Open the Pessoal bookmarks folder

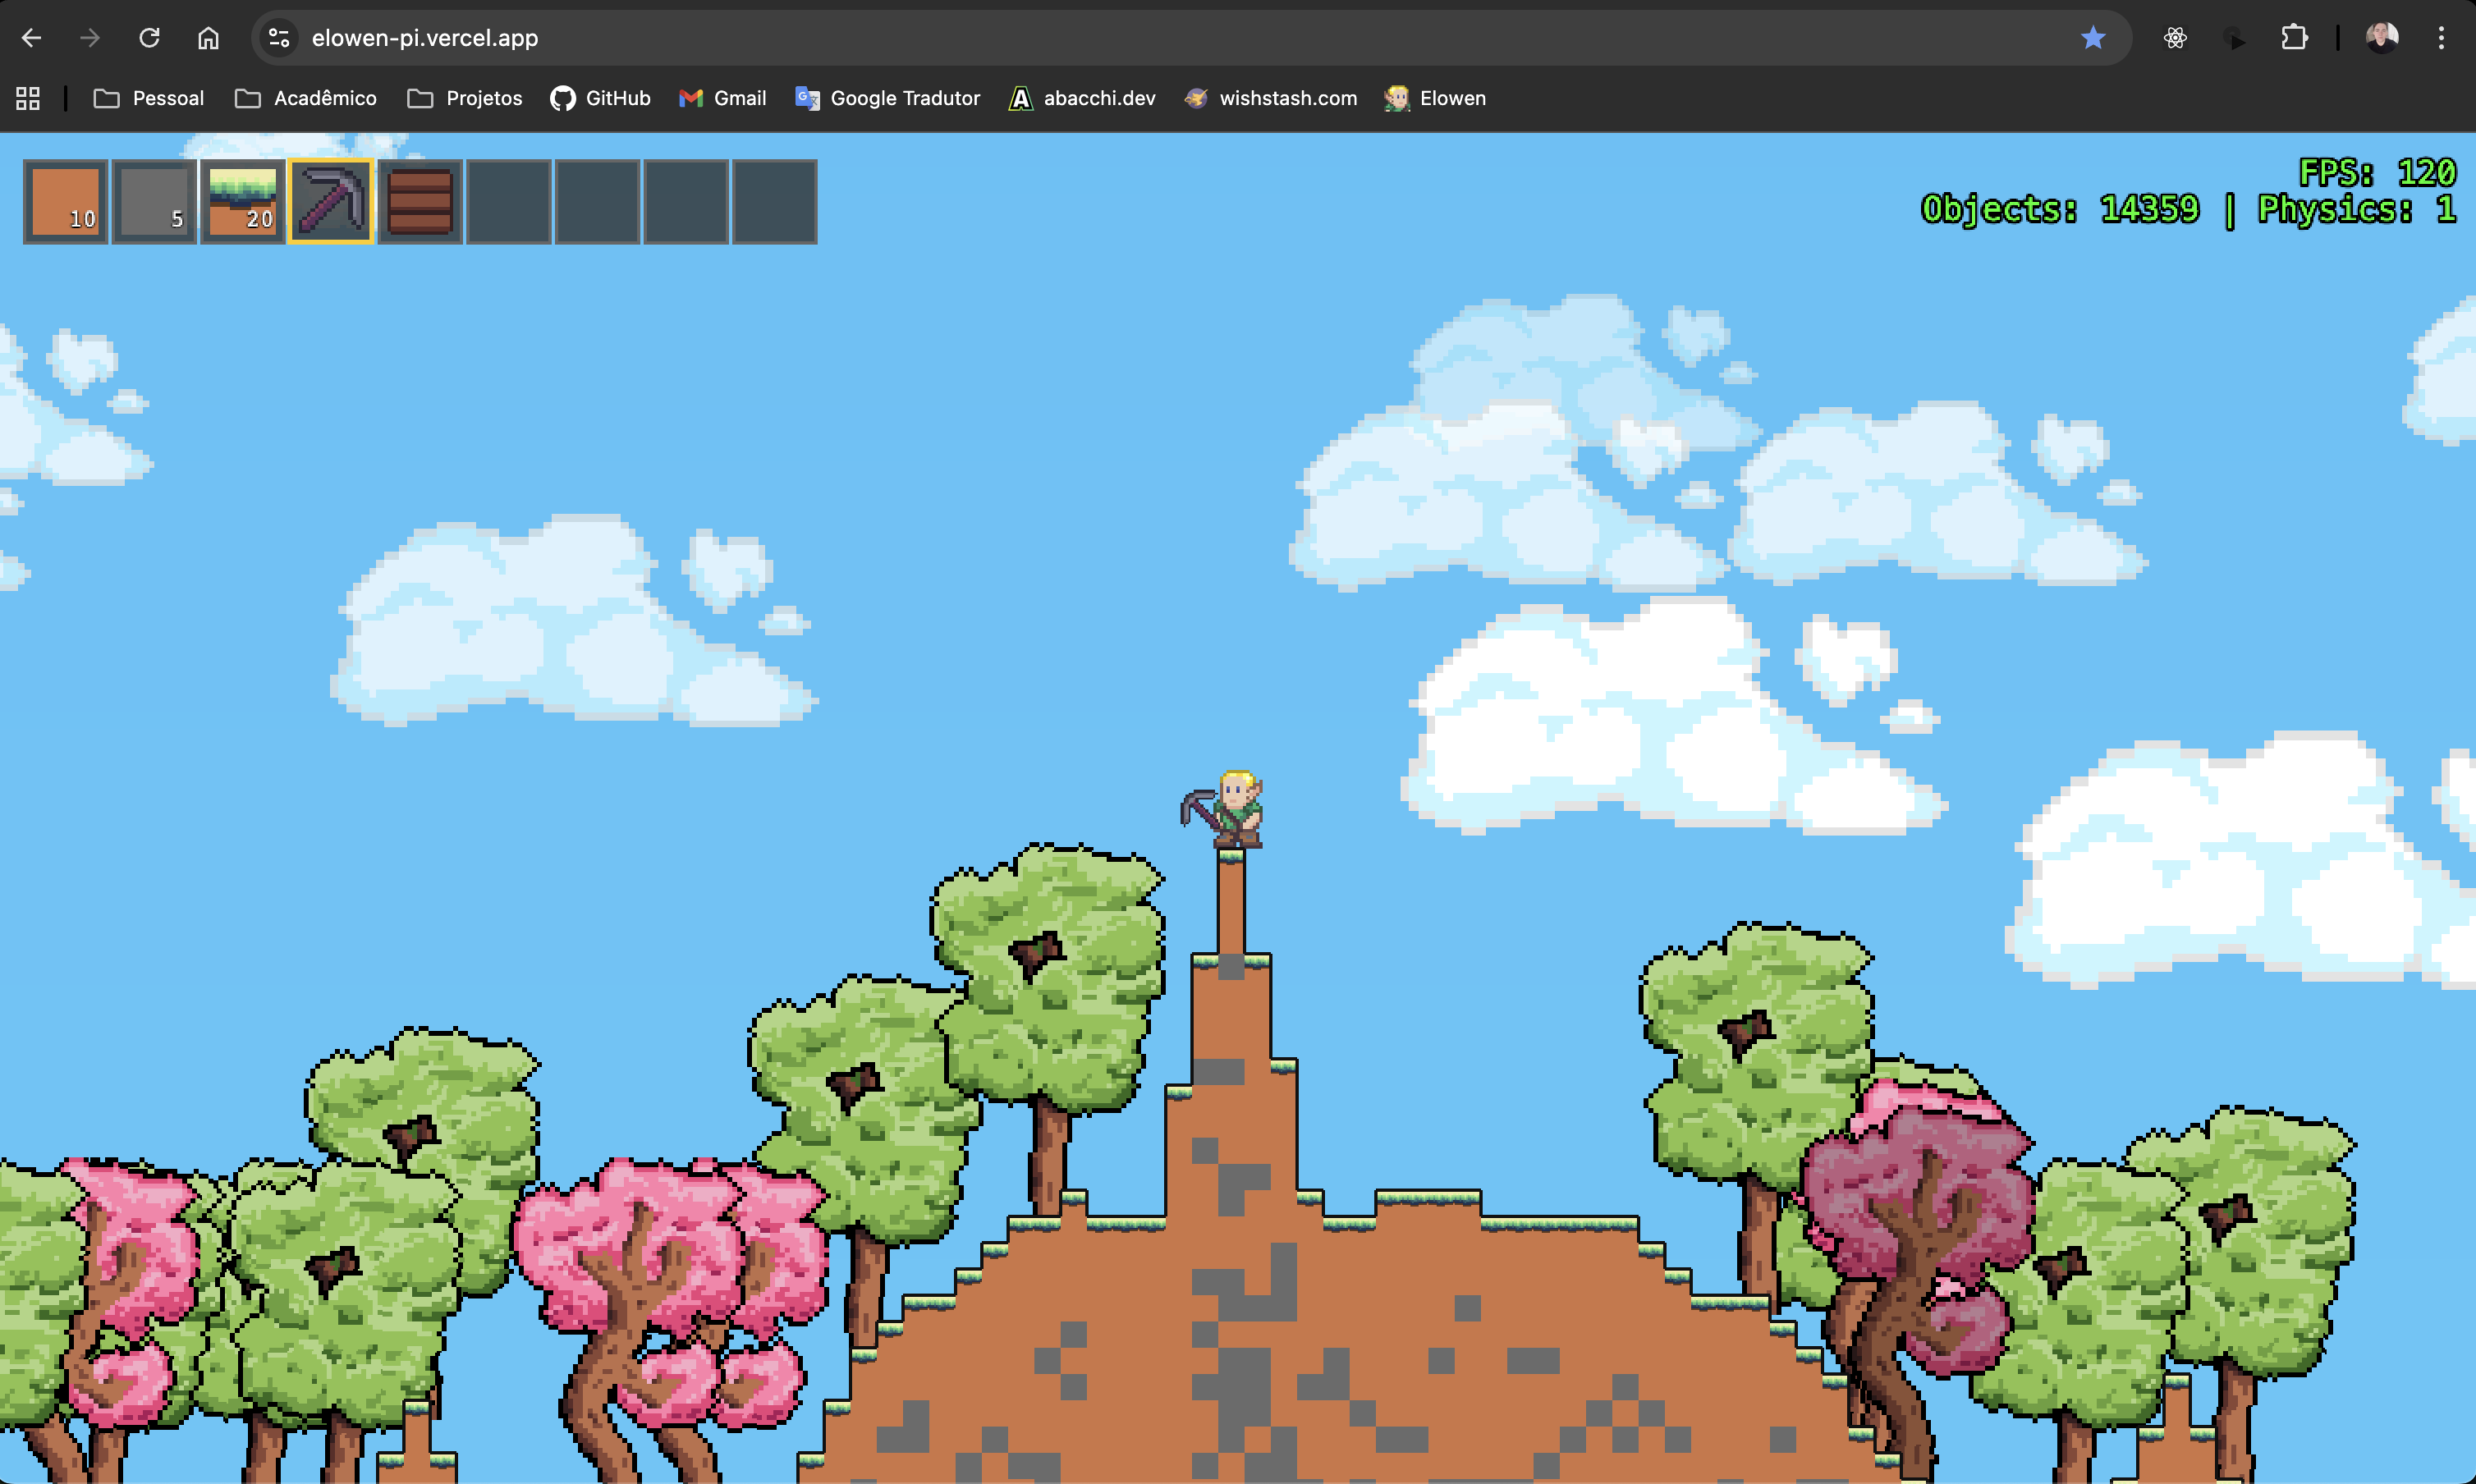149,98
